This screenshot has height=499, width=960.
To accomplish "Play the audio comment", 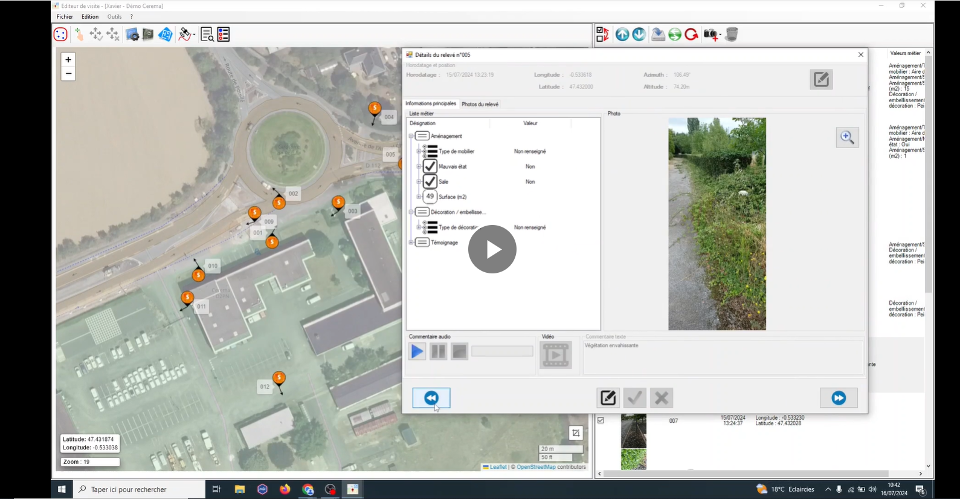I will point(417,351).
